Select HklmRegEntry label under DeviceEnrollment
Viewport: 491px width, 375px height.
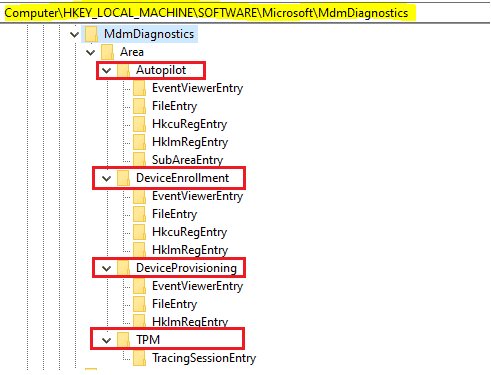(190, 250)
